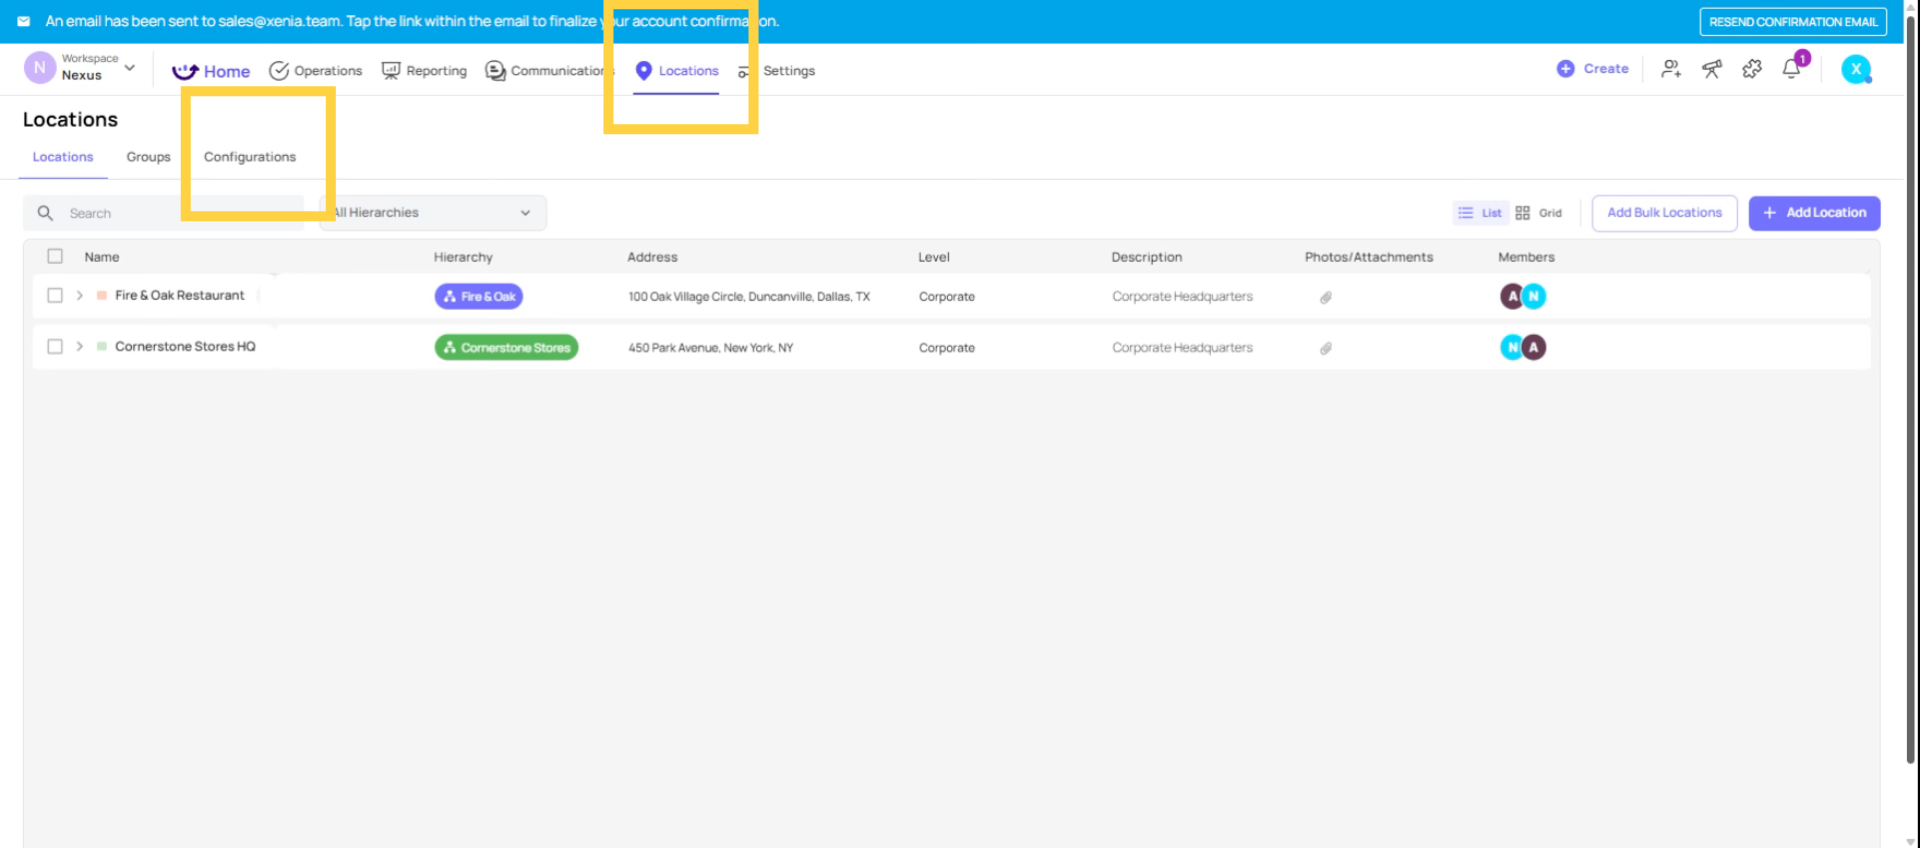Image resolution: width=1920 pixels, height=848 pixels.
Task: Click the telescope icon in header
Action: coord(1712,69)
